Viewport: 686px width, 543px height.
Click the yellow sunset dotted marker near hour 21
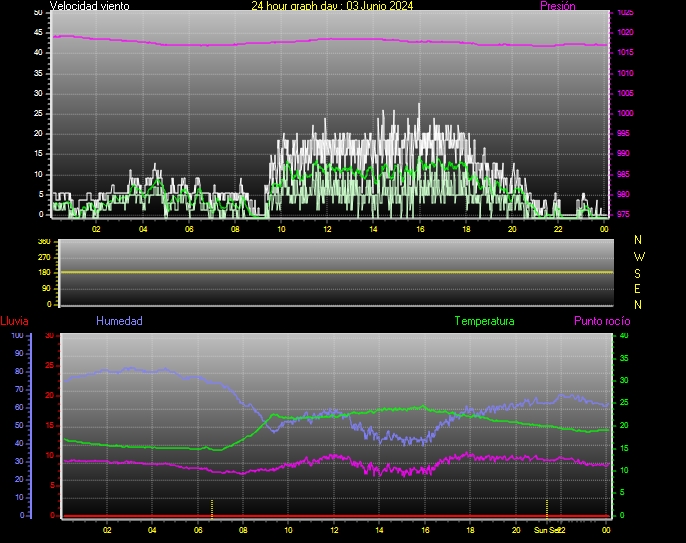click(x=547, y=509)
